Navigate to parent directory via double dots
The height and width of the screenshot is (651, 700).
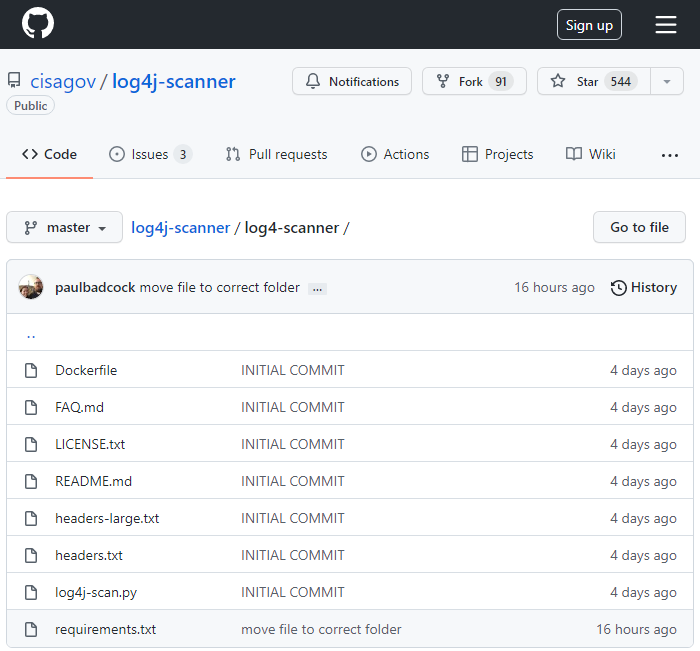(31, 334)
